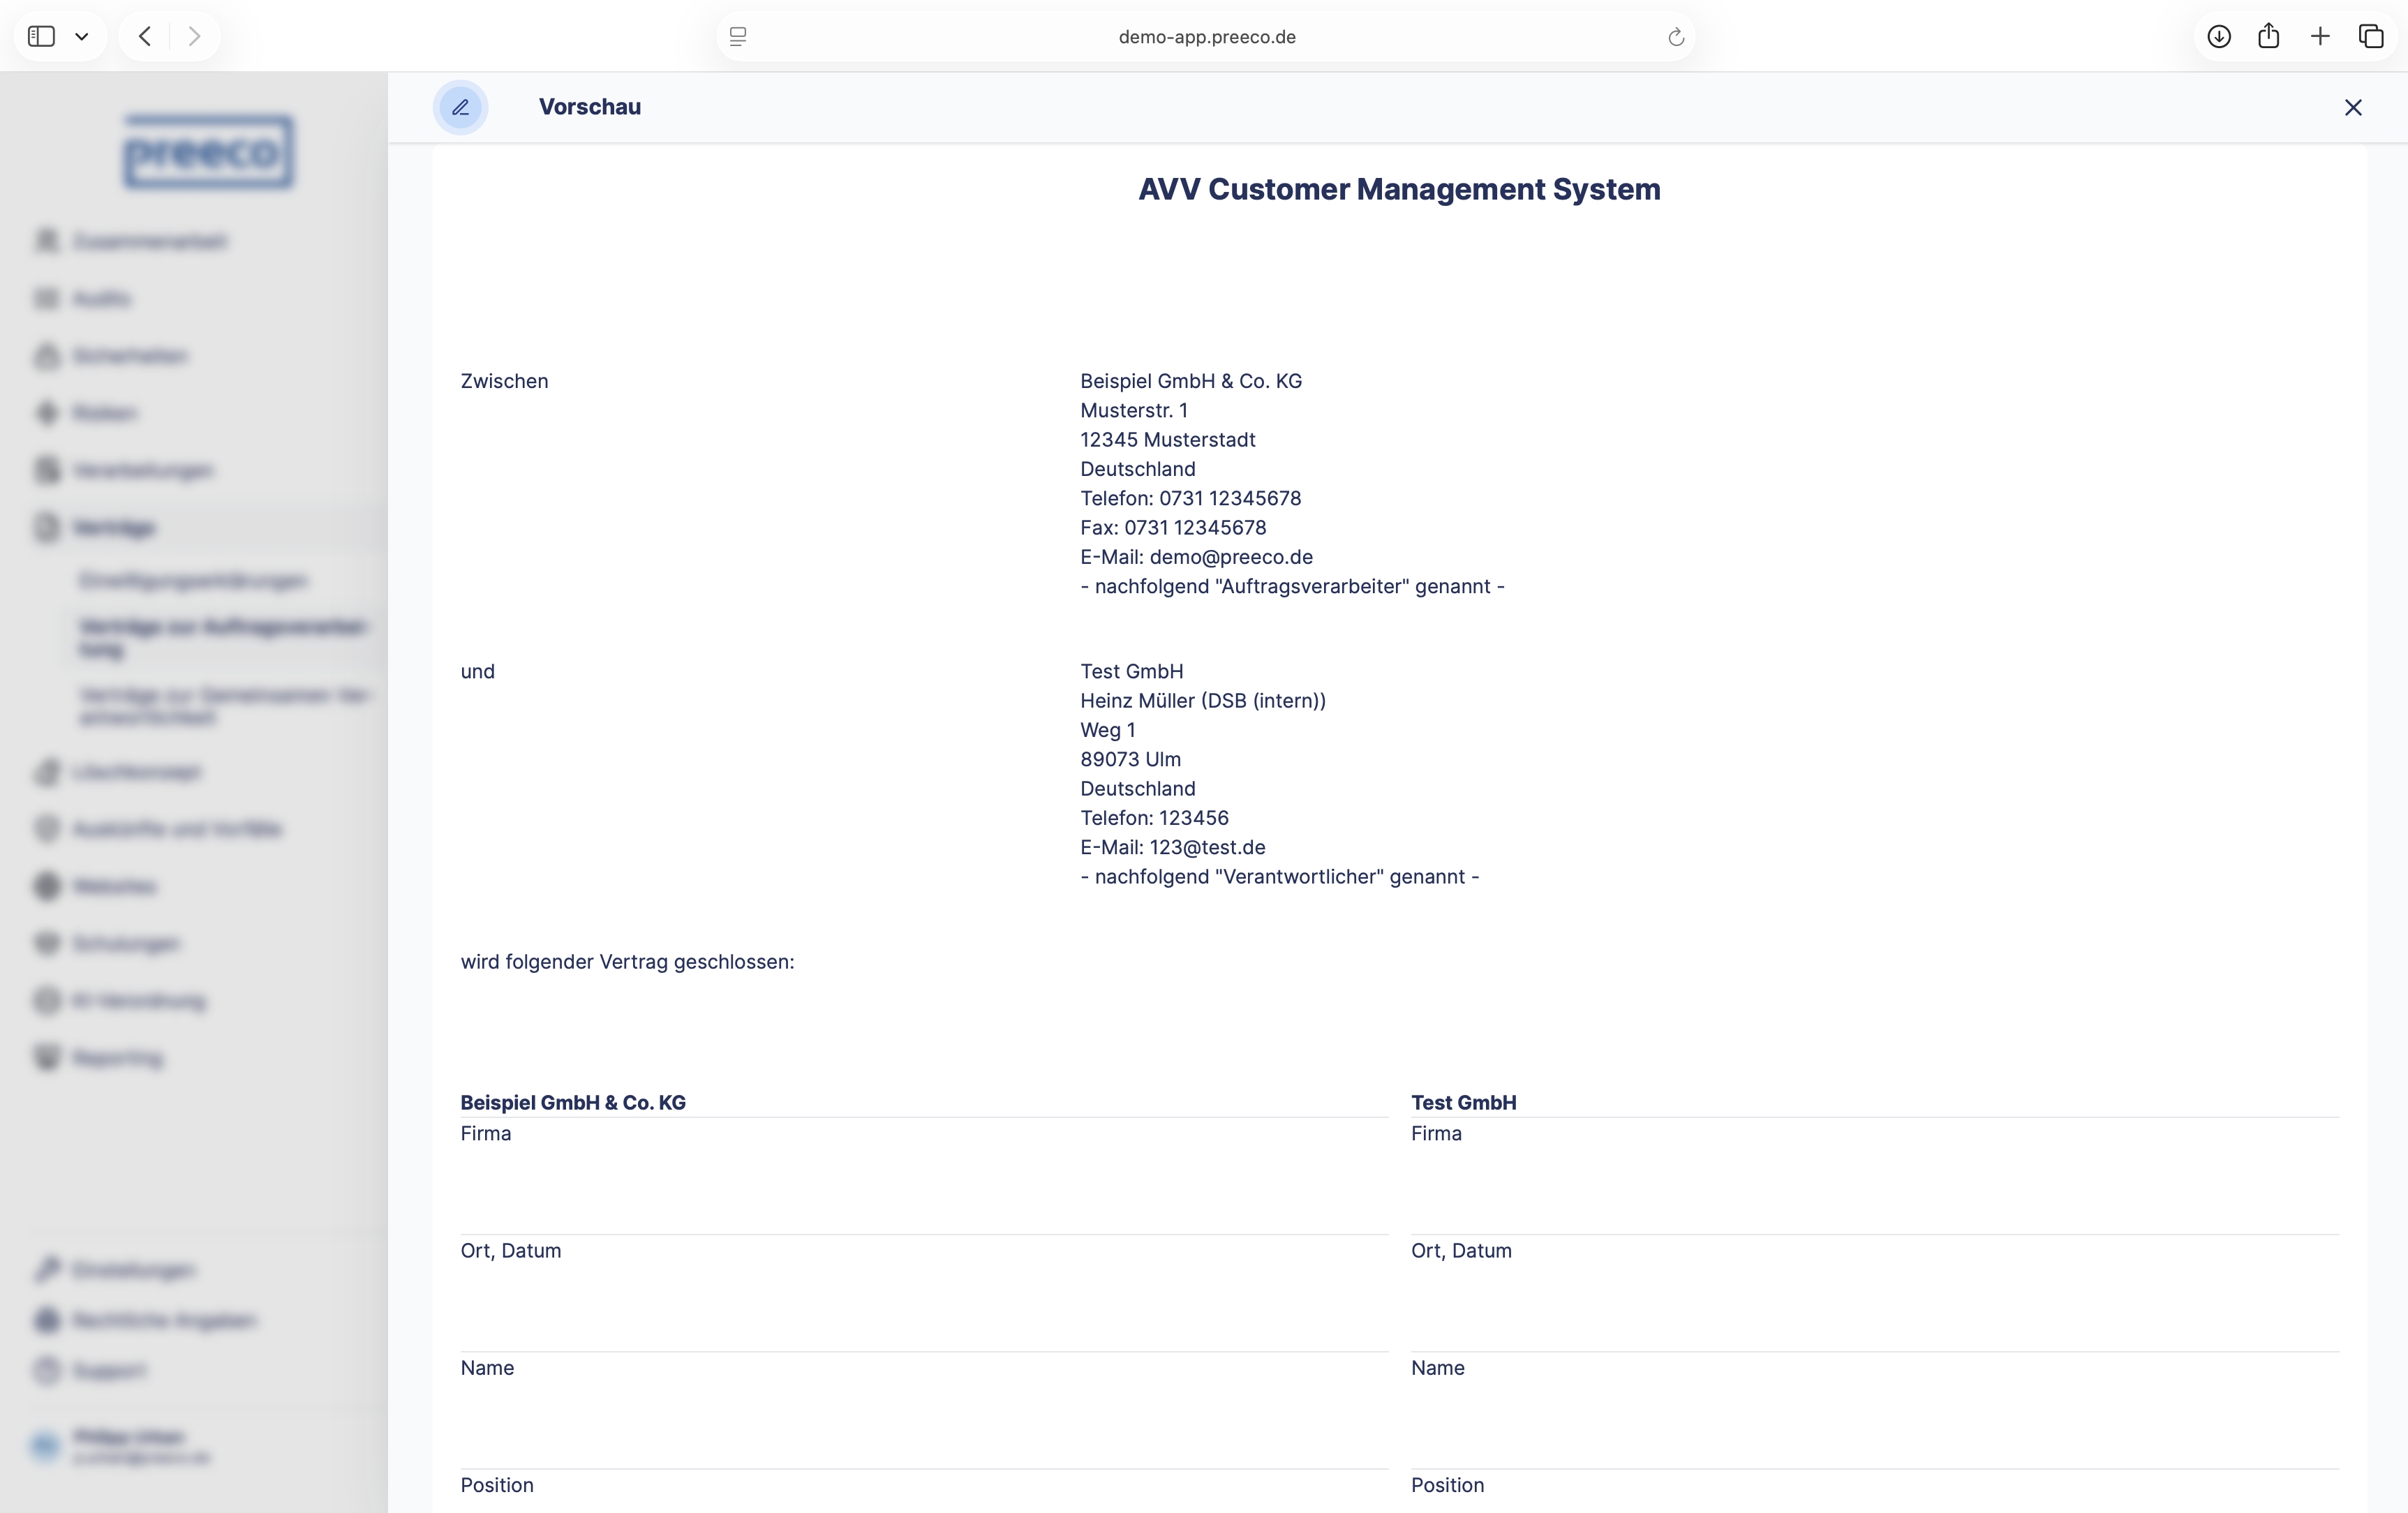Open Reporting in the sidebar menu
The width and height of the screenshot is (2408, 1513).
pyautogui.click(x=117, y=1058)
